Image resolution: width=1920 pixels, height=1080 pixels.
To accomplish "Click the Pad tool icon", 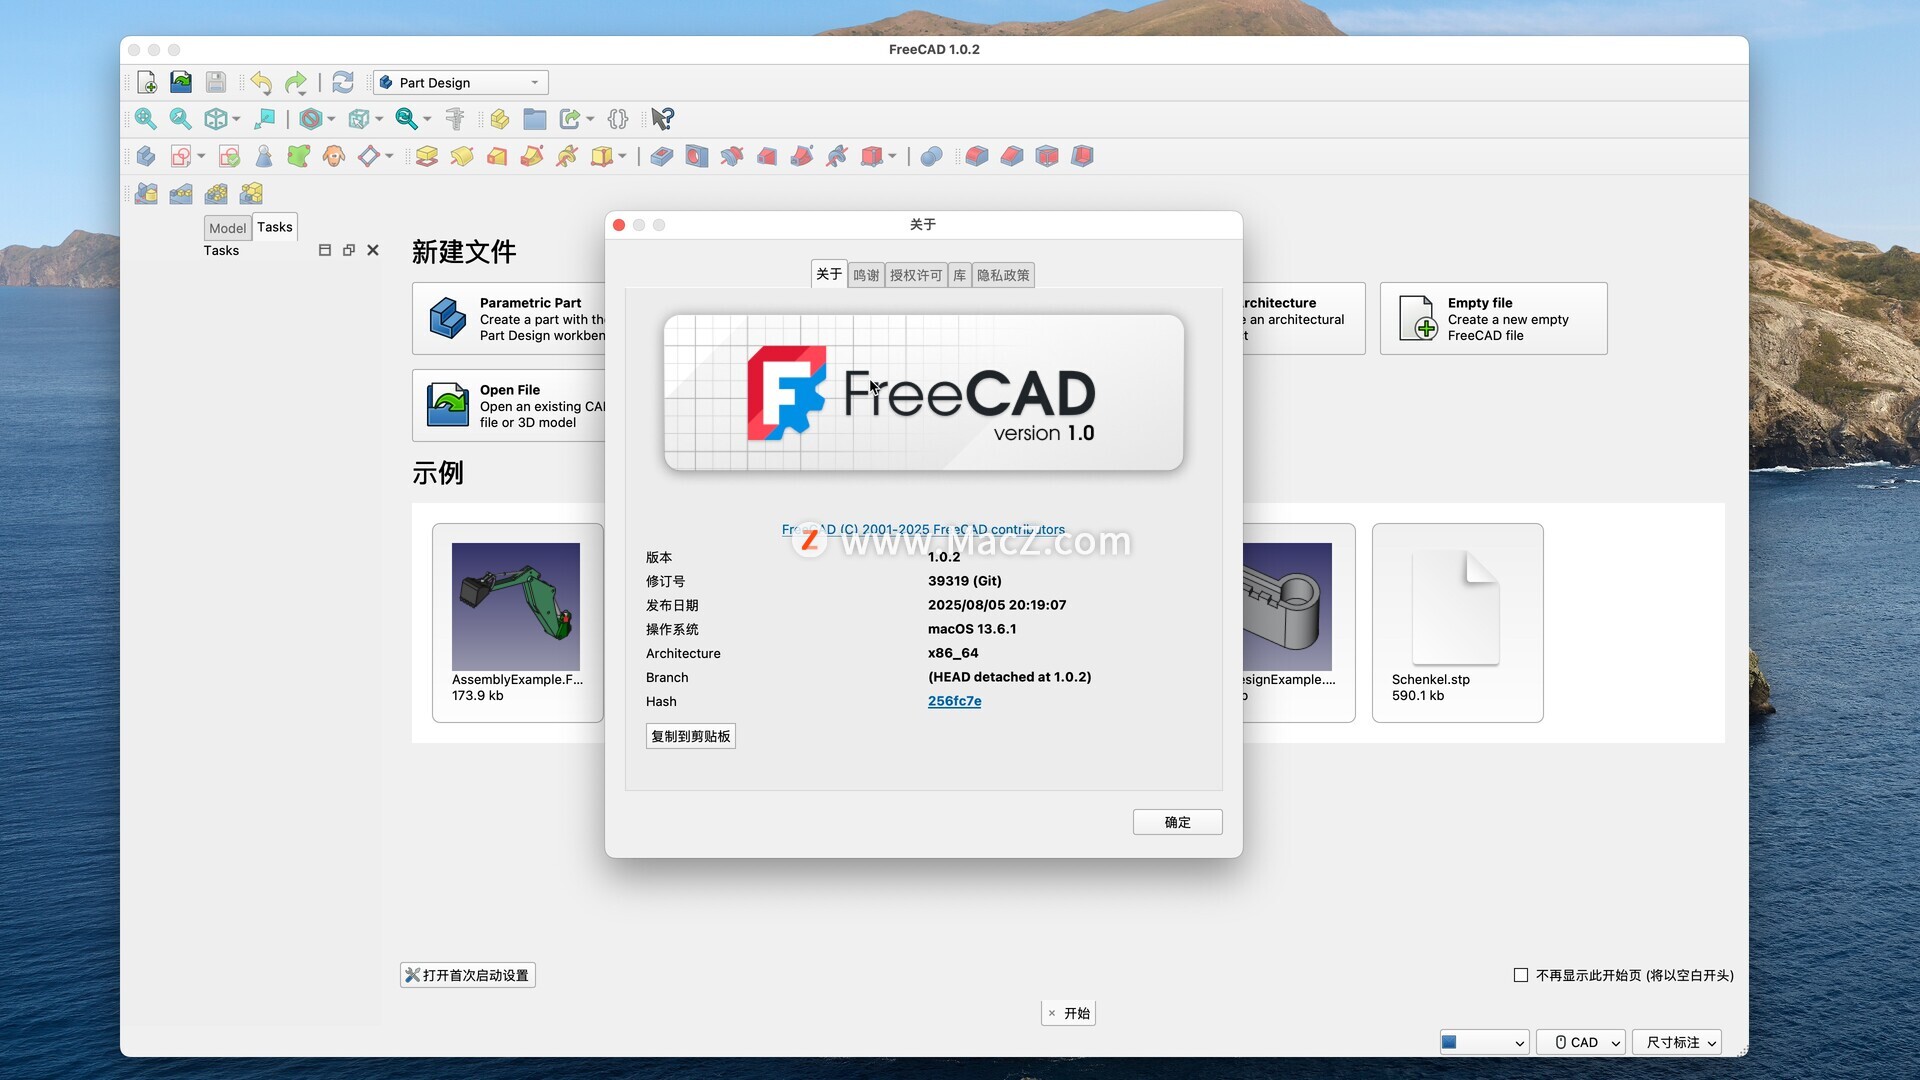I will click(x=427, y=156).
